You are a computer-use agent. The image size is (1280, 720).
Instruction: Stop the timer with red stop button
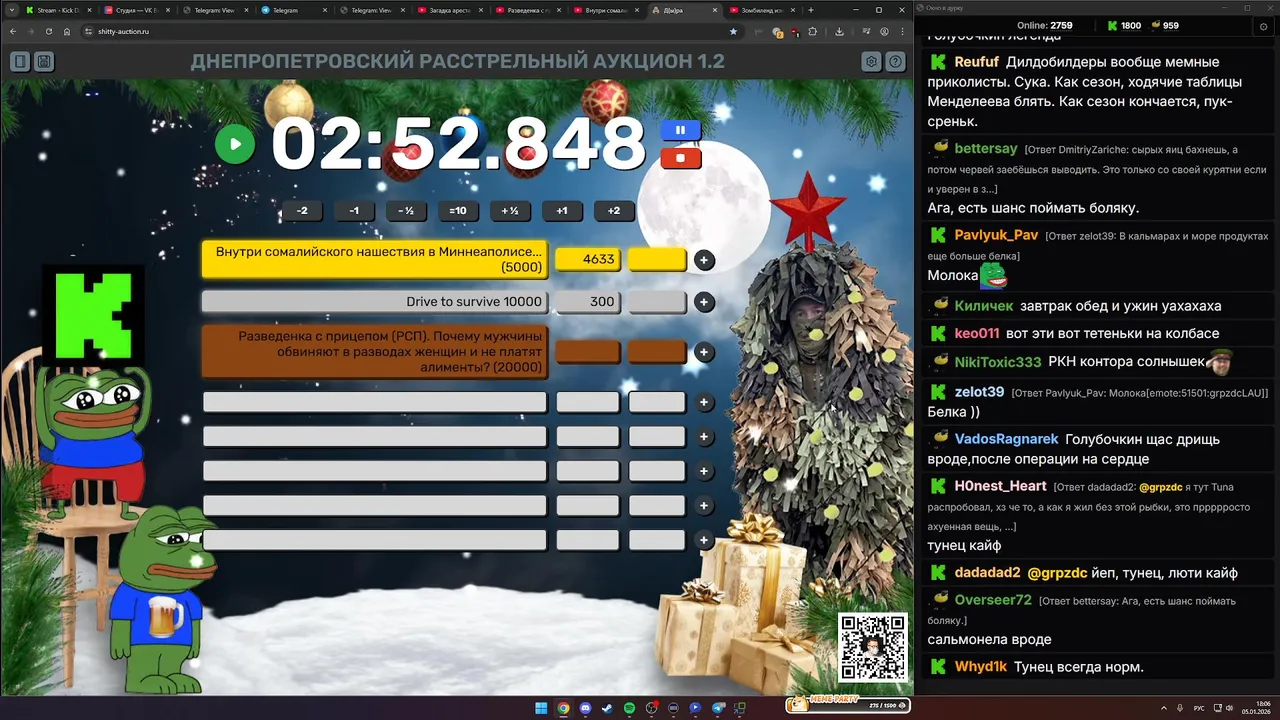tap(681, 158)
